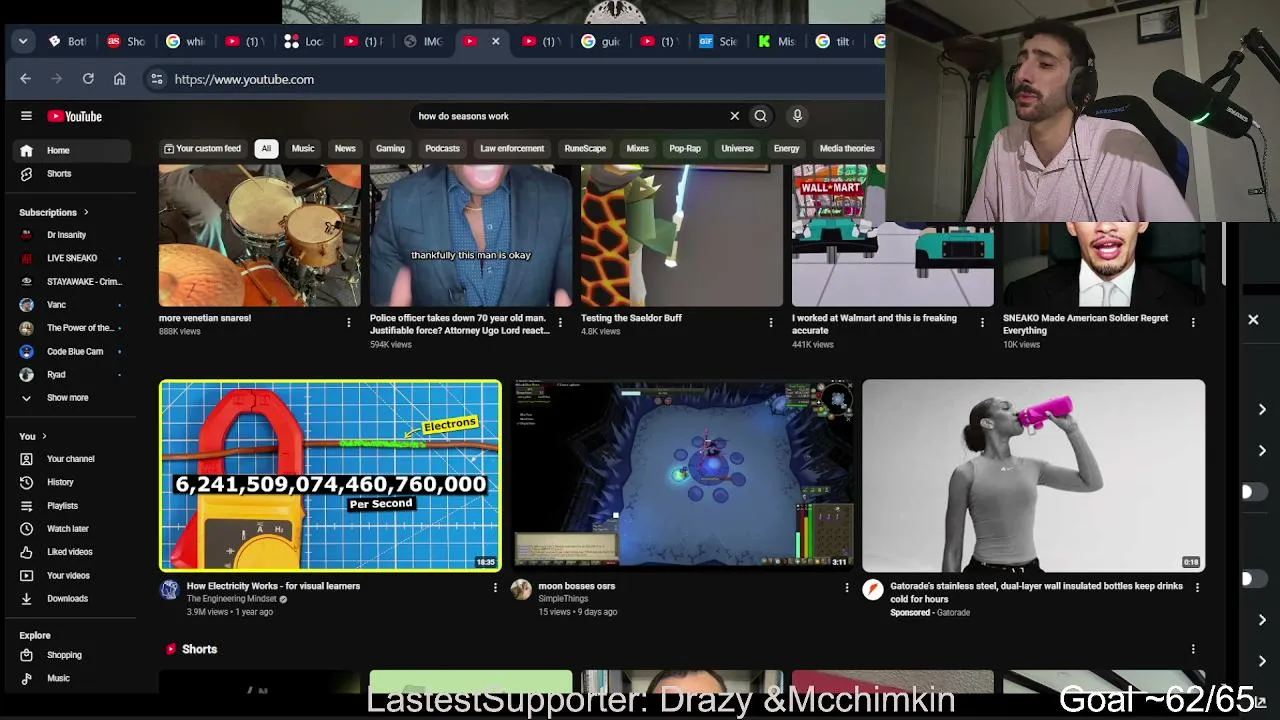Expand the You section arrow
Screen dimensions: 1280x720
tap(44, 436)
